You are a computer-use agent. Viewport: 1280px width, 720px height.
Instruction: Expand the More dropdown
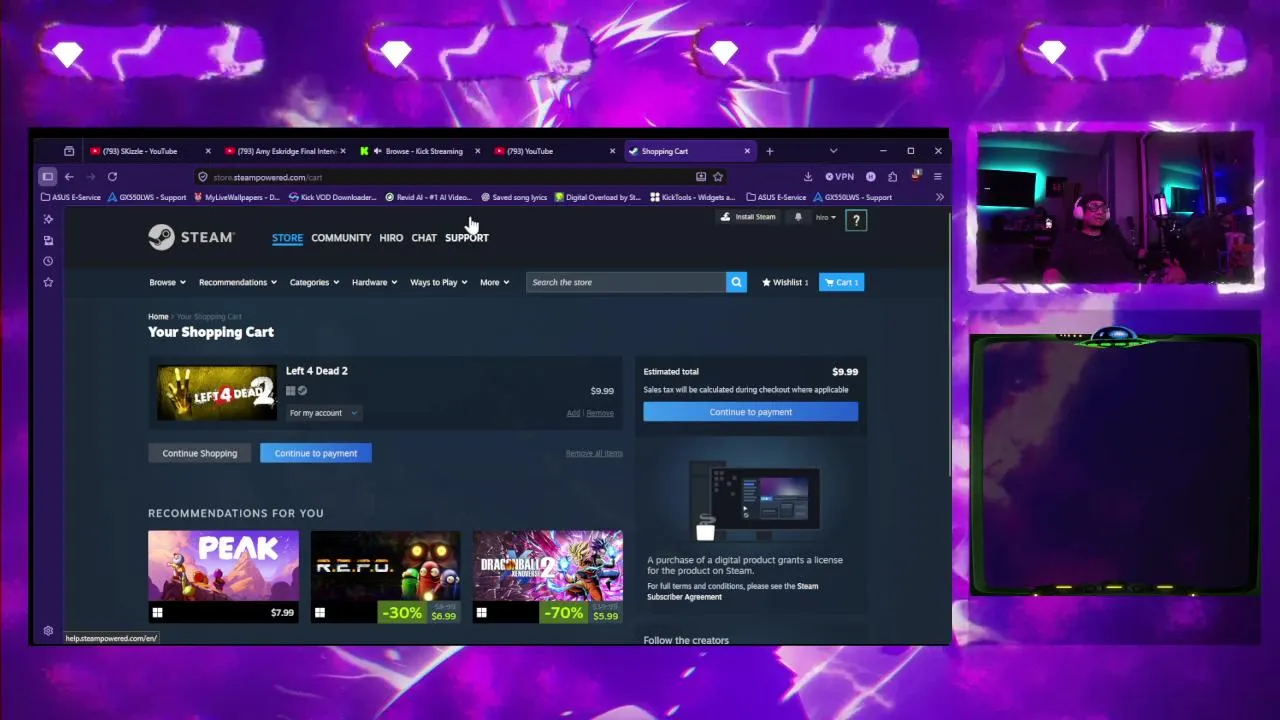click(494, 282)
